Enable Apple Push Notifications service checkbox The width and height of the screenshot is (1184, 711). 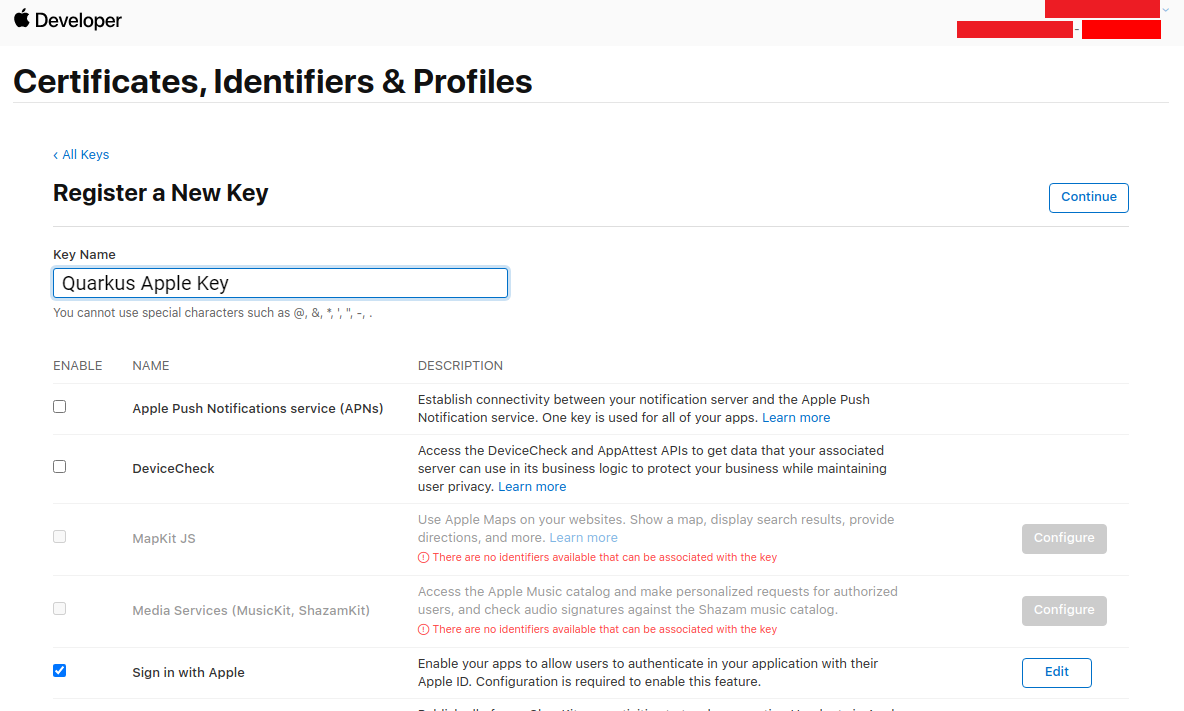60,407
